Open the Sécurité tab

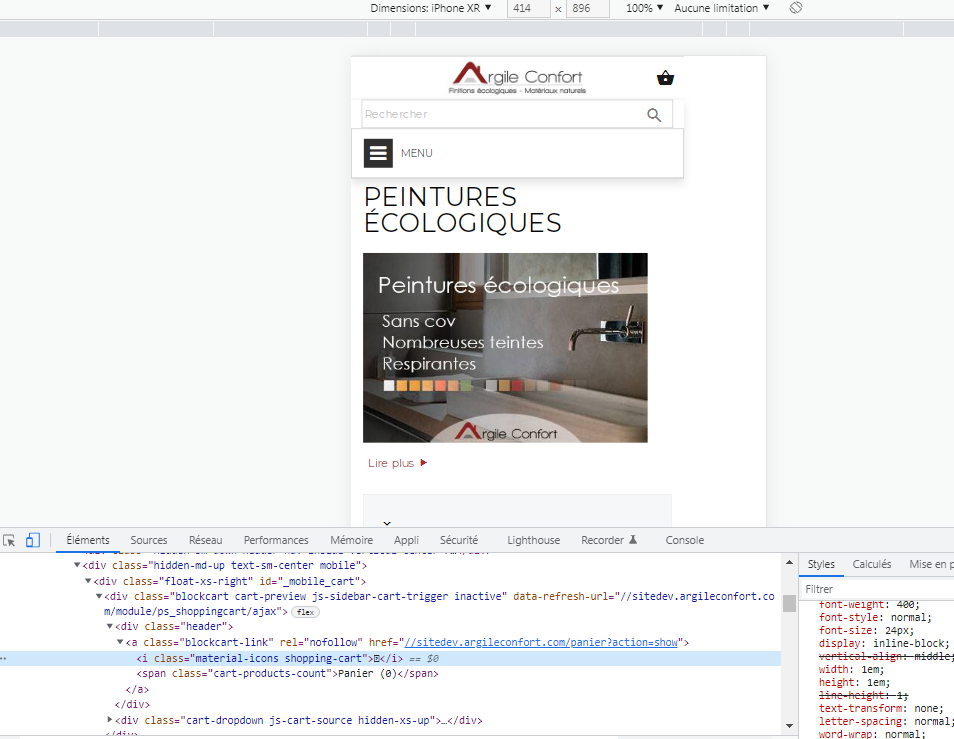(x=459, y=540)
